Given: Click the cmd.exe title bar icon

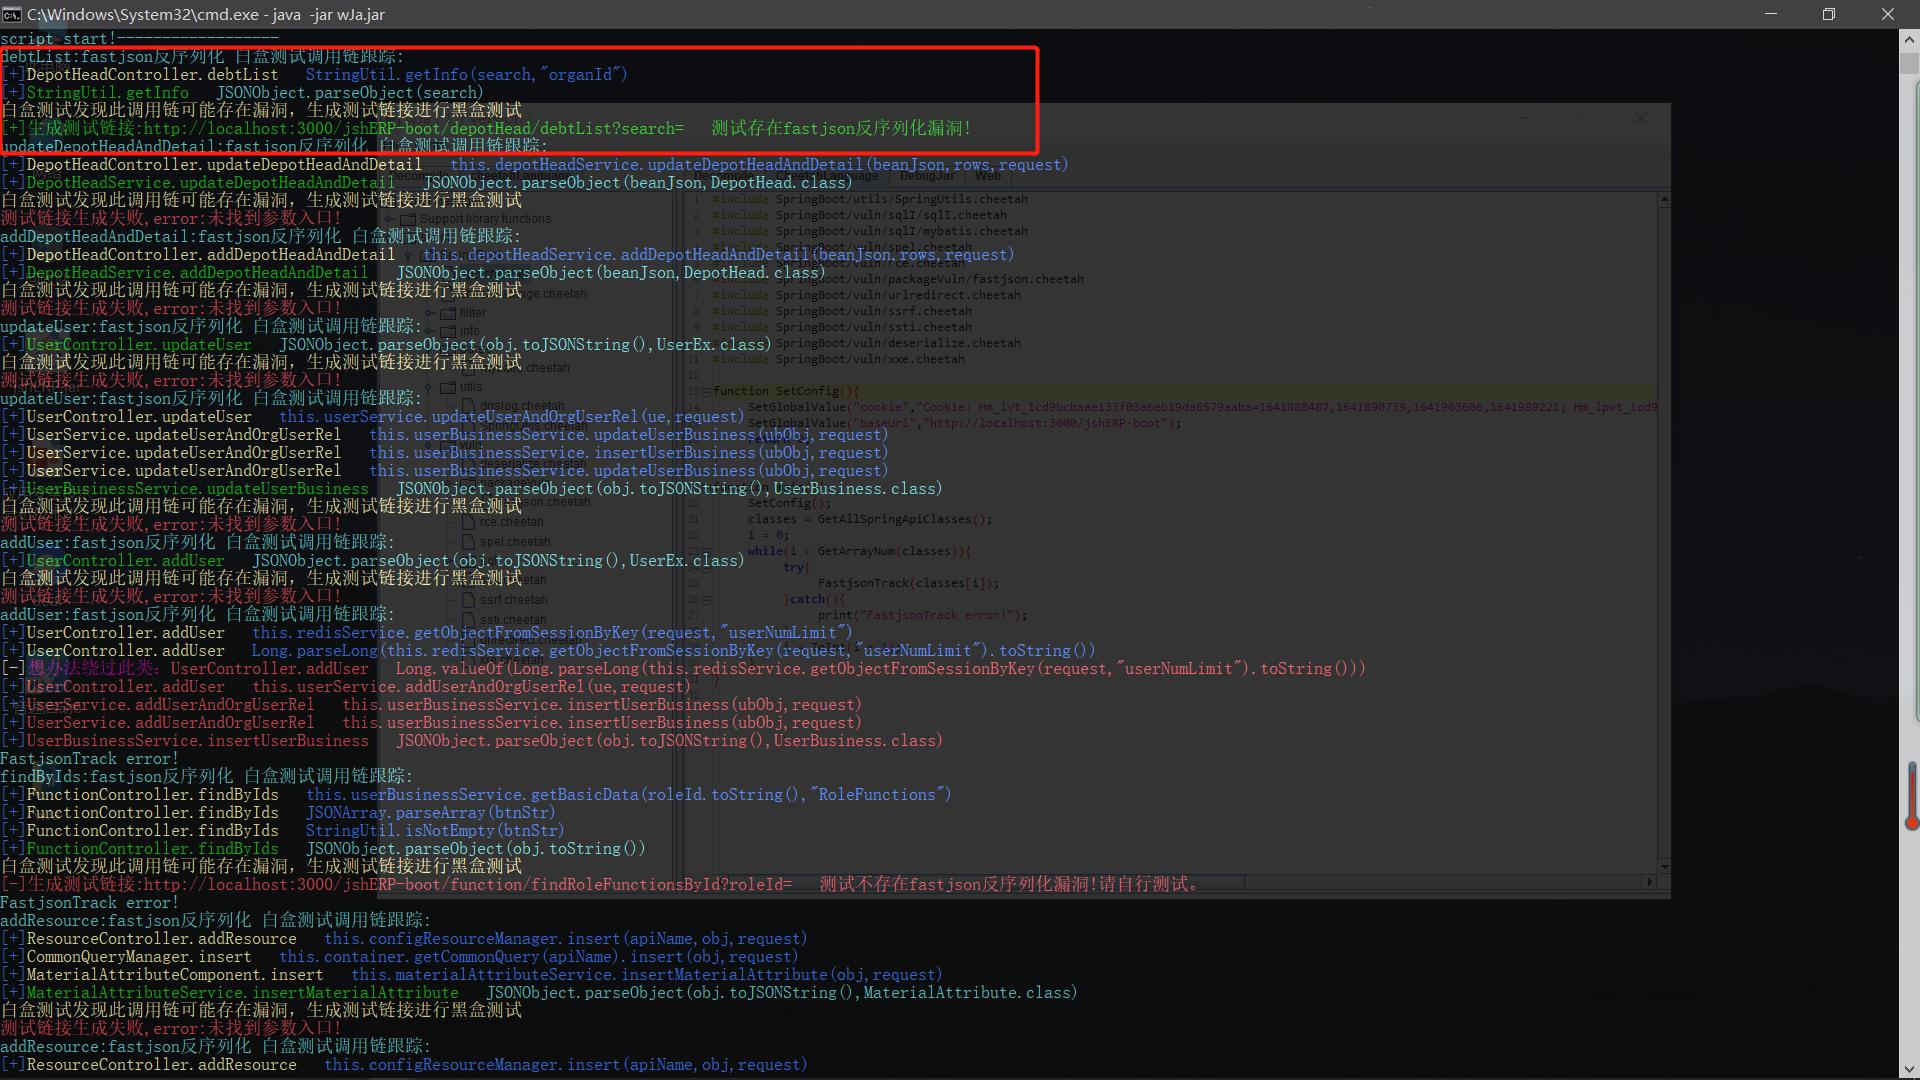Looking at the screenshot, I should click(x=12, y=14).
